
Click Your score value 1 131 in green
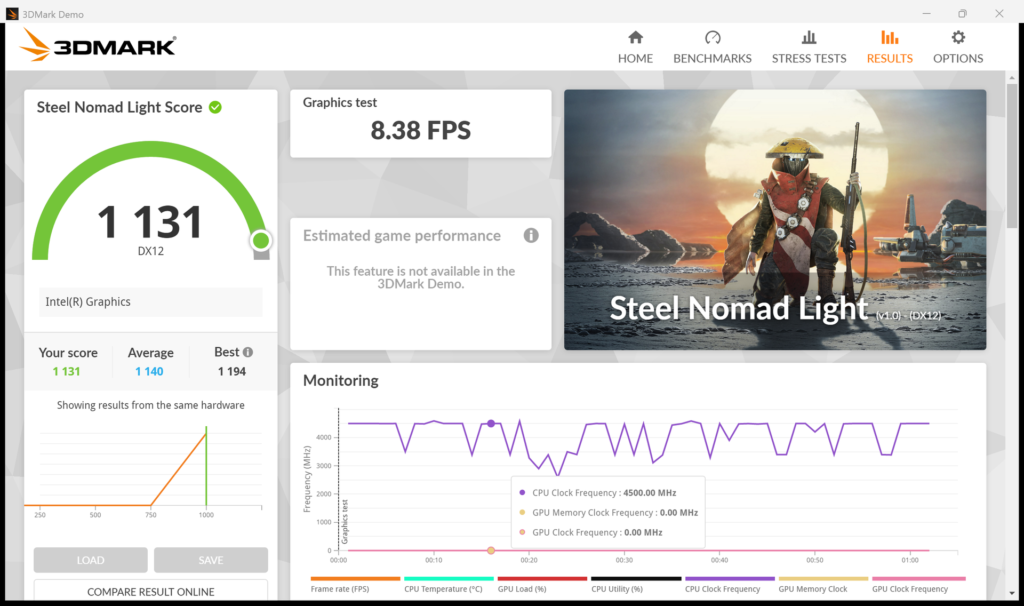(x=67, y=371)
